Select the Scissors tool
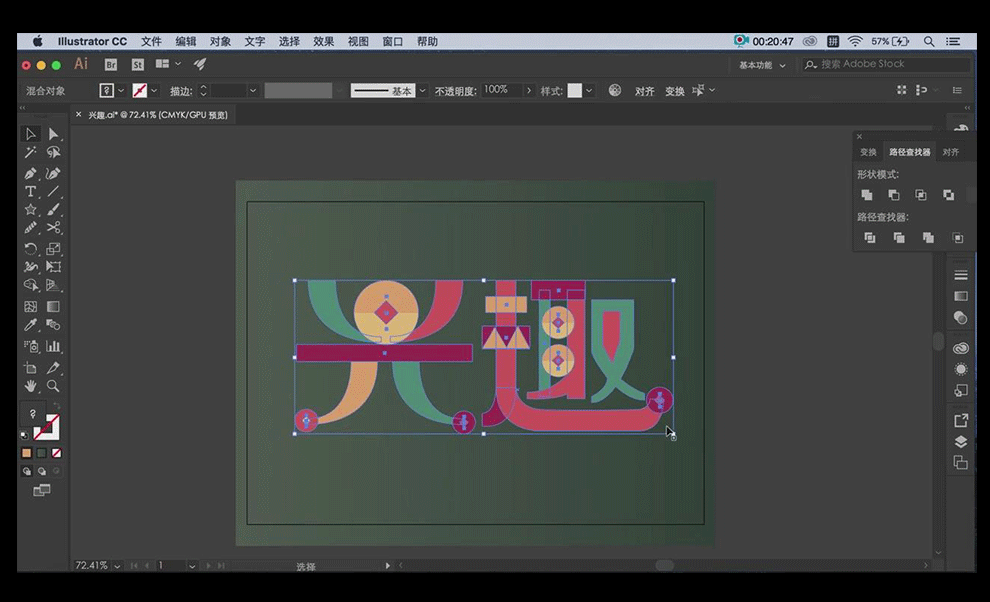The width and height of the screenshot is (990, 602). pyautogui.click(x=53, y=229)
